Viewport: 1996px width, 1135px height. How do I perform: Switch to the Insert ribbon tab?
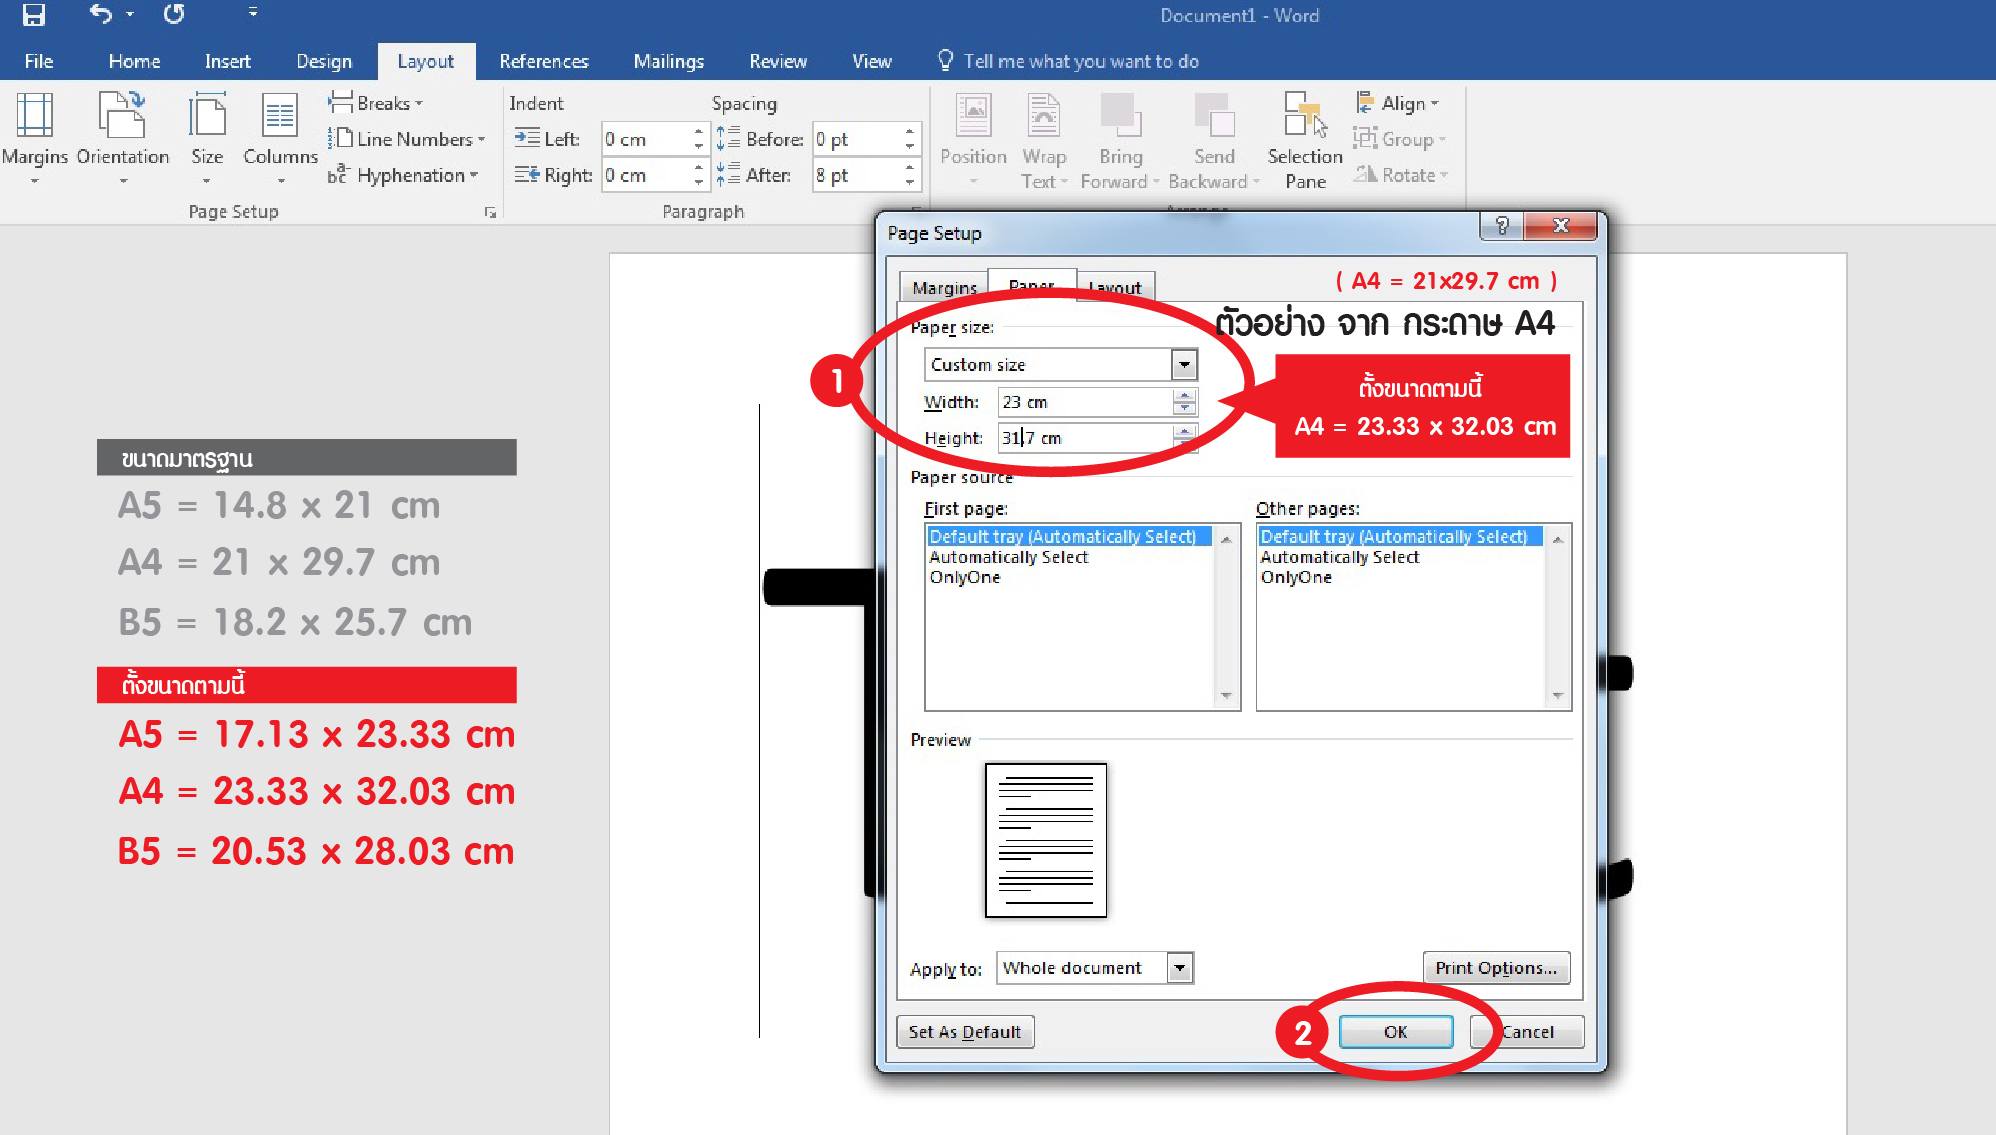[x=227, y=61]
